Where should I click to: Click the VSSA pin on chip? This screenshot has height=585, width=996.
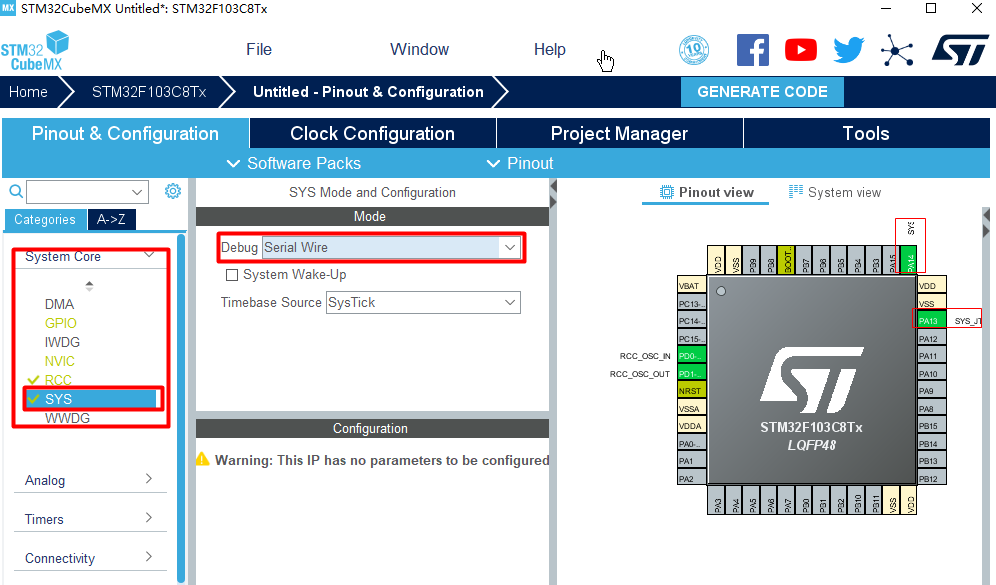[692, 408]
